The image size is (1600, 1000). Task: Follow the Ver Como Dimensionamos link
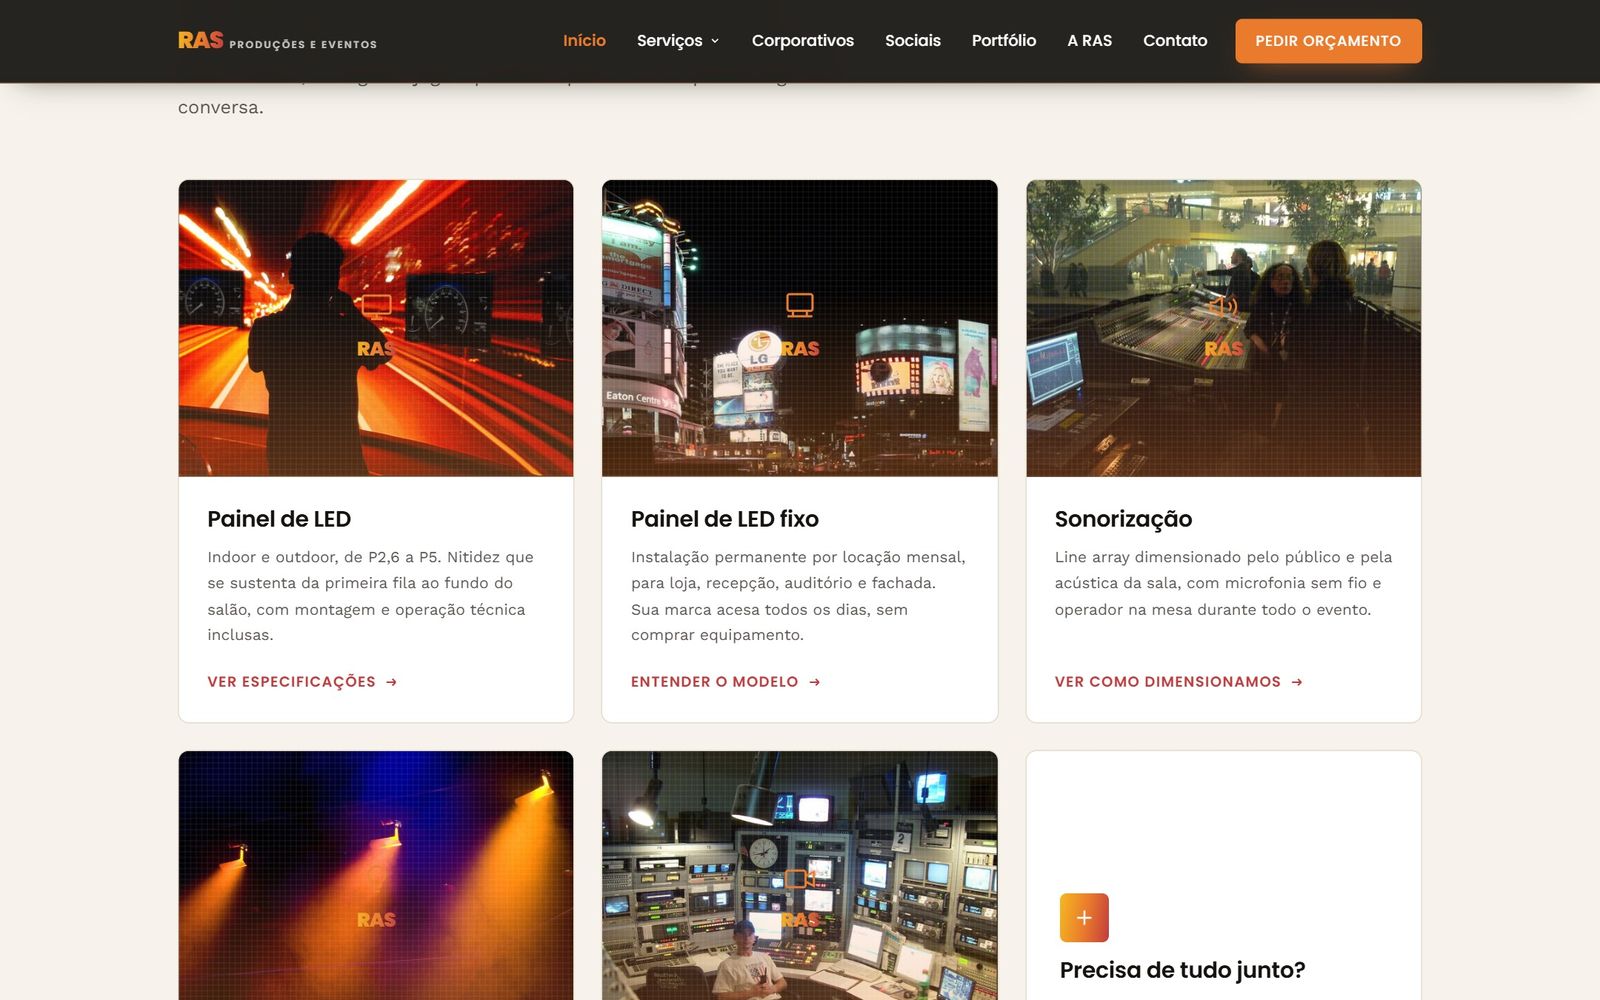click(x=1179, y=682)
